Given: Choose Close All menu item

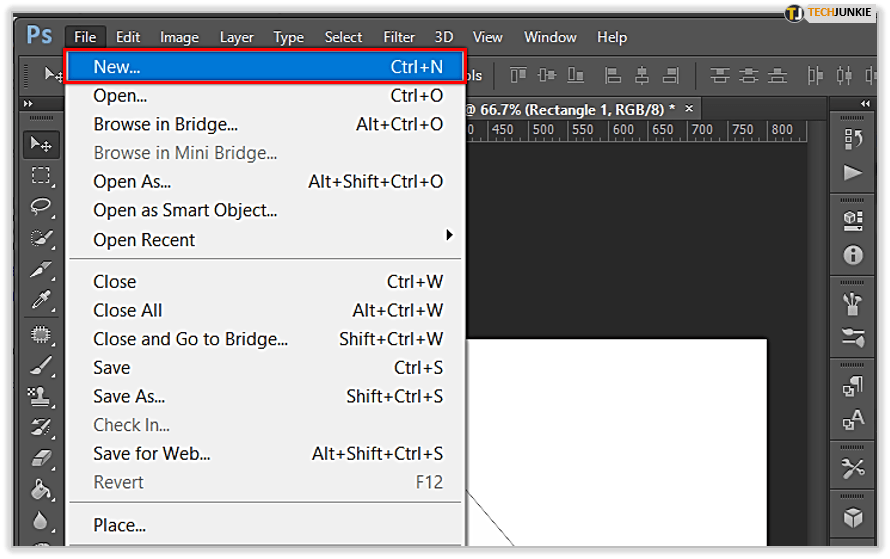Looking at the screenshot, I should (x=265, y=310).
